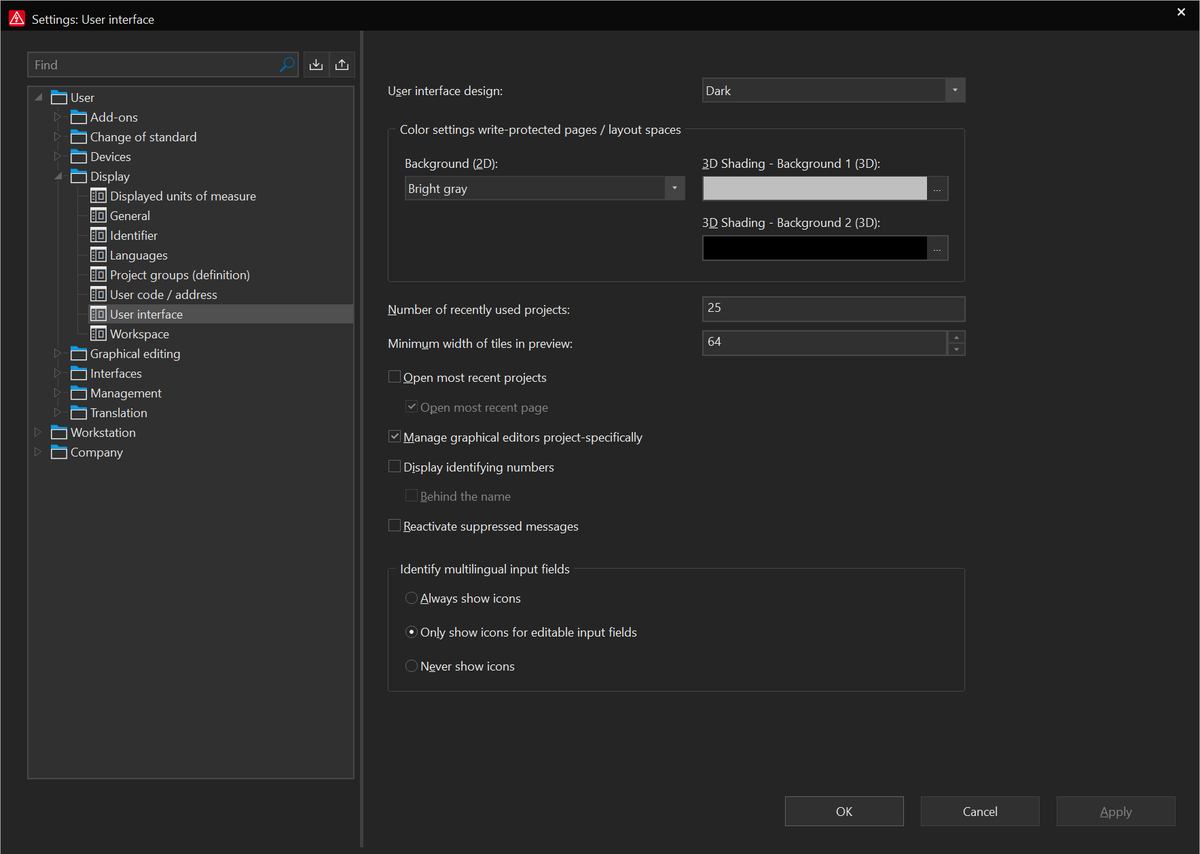This screenshot has height=854, width=1200.
Task: Select Project groups (definition) tree item
Action: pyautogui.click(x=179, y=275)
